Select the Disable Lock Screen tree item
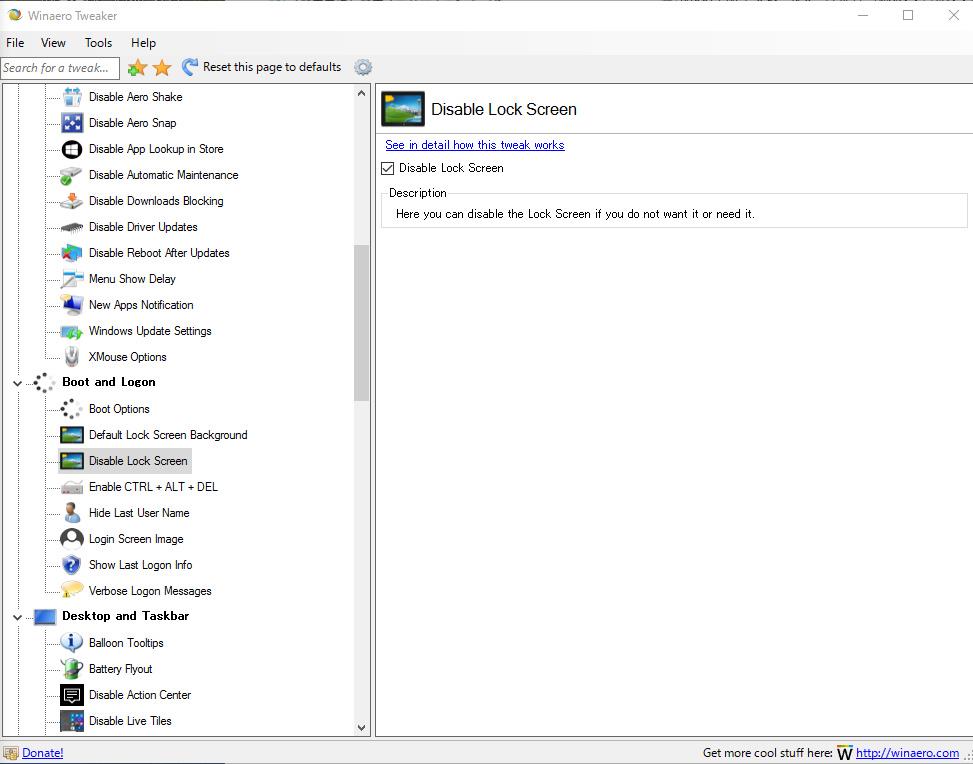Screen dimensions: 973x764 (125, 461)
